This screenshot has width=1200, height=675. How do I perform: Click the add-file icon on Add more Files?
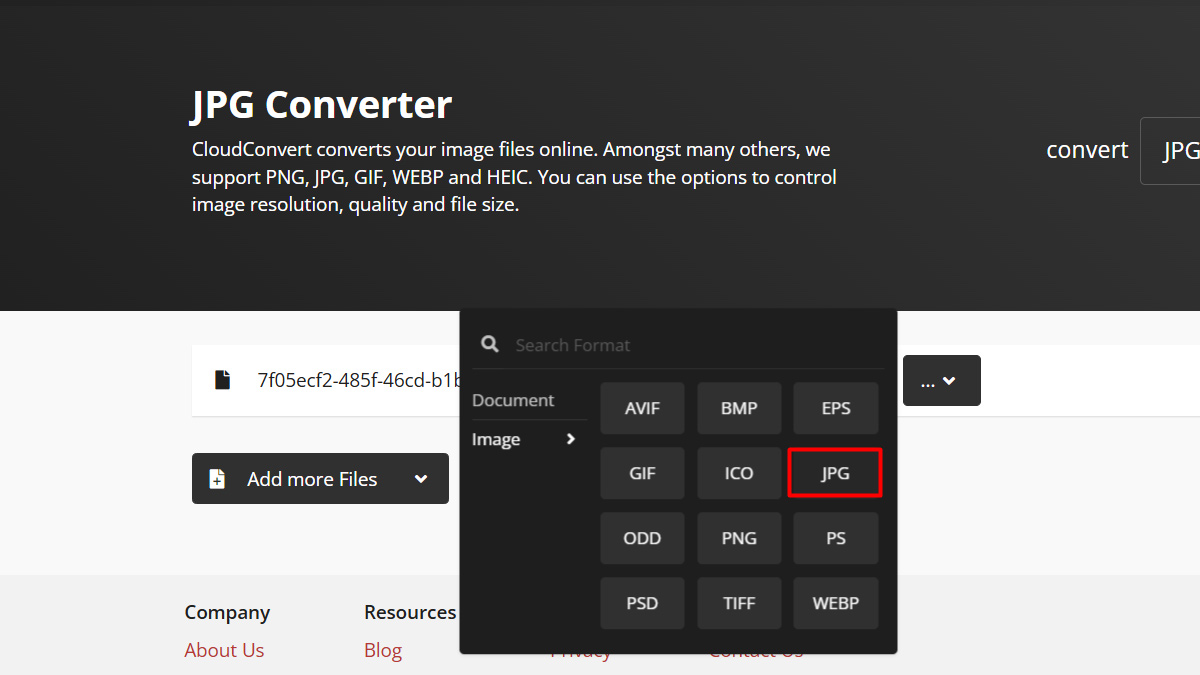[x=217, y=479]
